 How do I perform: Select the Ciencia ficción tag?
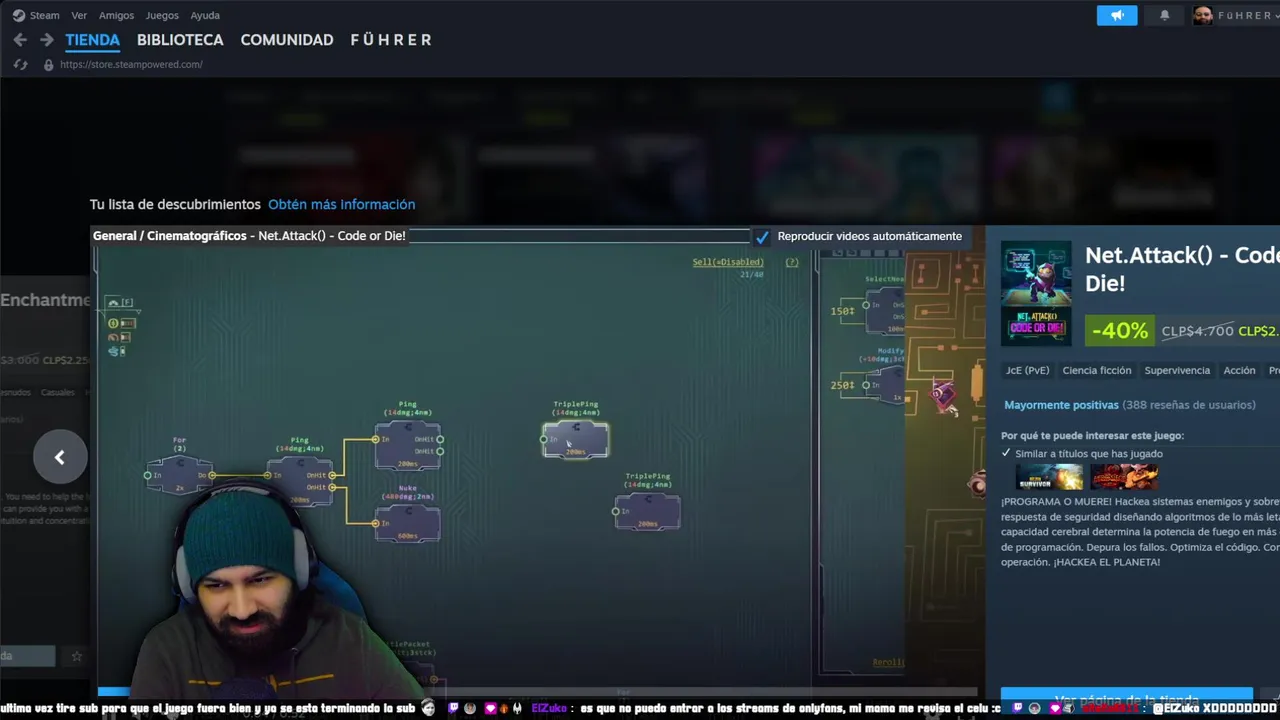coord(1097,370)
